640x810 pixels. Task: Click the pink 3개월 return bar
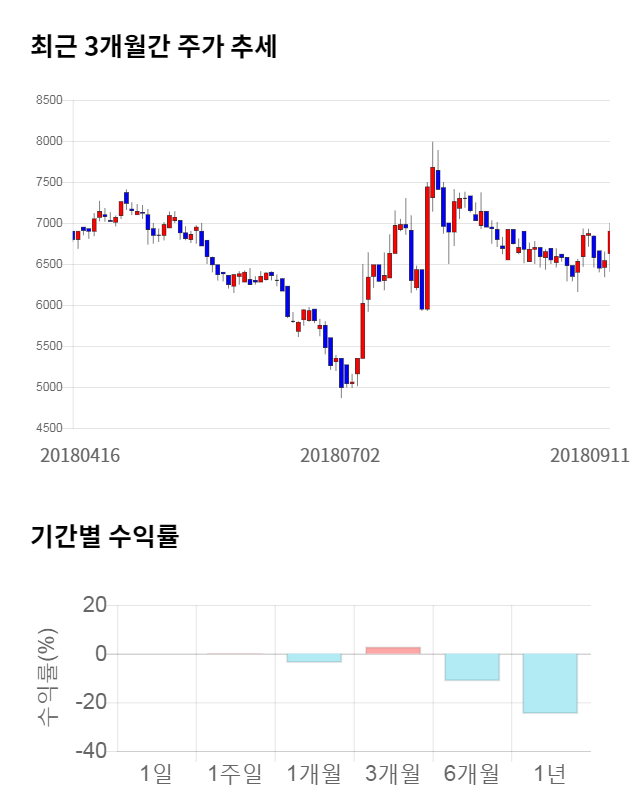coord(393,651)
